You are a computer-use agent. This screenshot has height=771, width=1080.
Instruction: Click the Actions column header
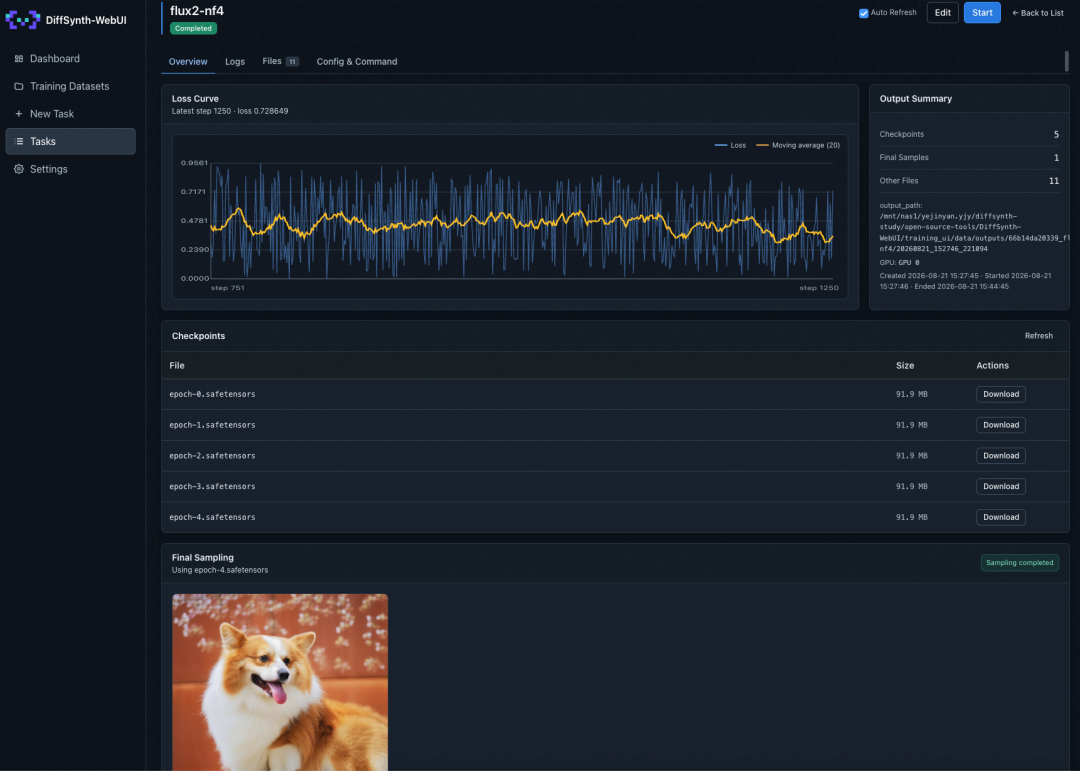tap(992, 365)
